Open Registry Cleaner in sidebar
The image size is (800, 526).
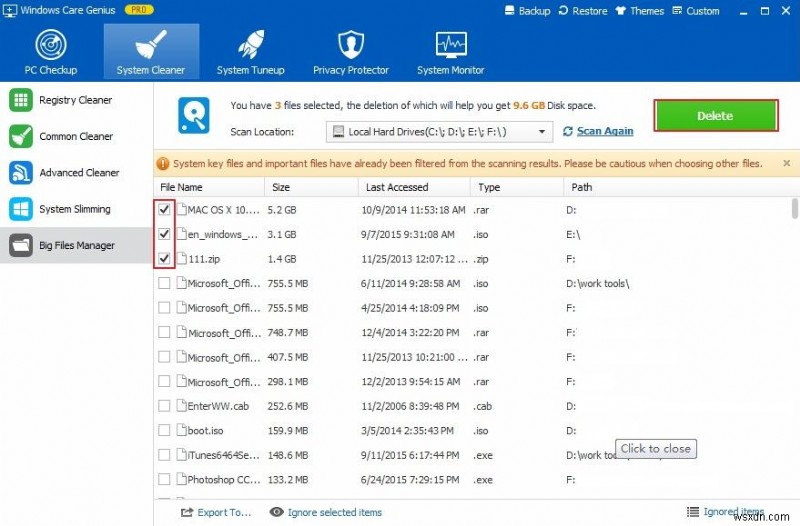[77, 100]
